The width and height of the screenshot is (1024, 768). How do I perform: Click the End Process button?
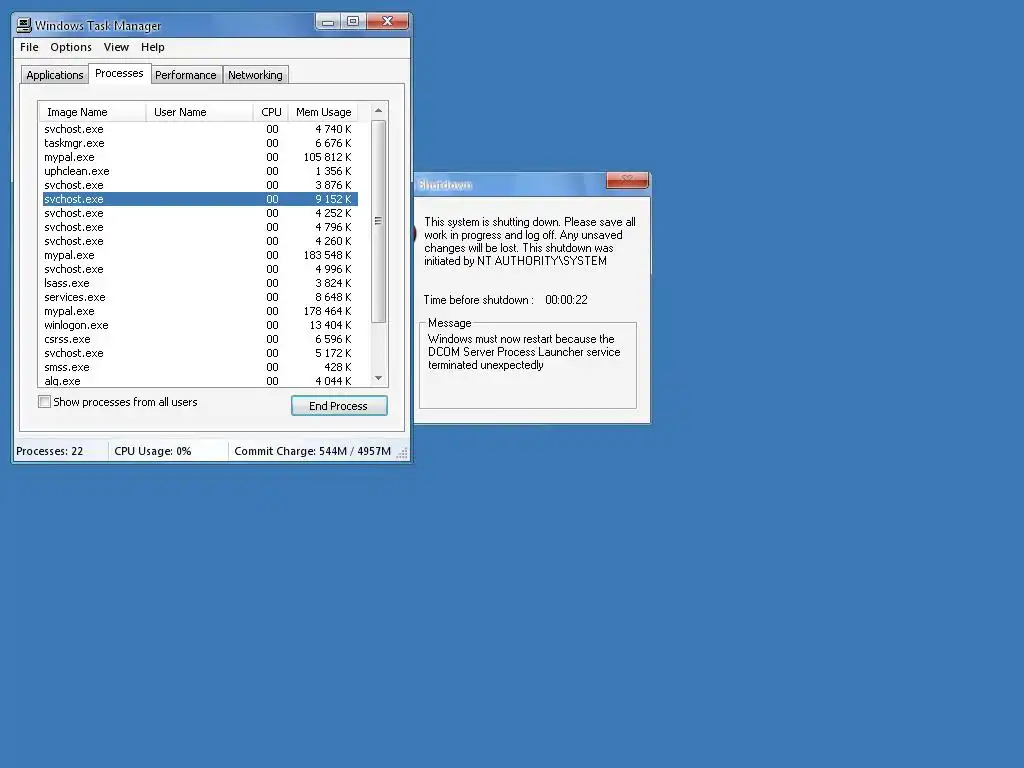[339, 406]
